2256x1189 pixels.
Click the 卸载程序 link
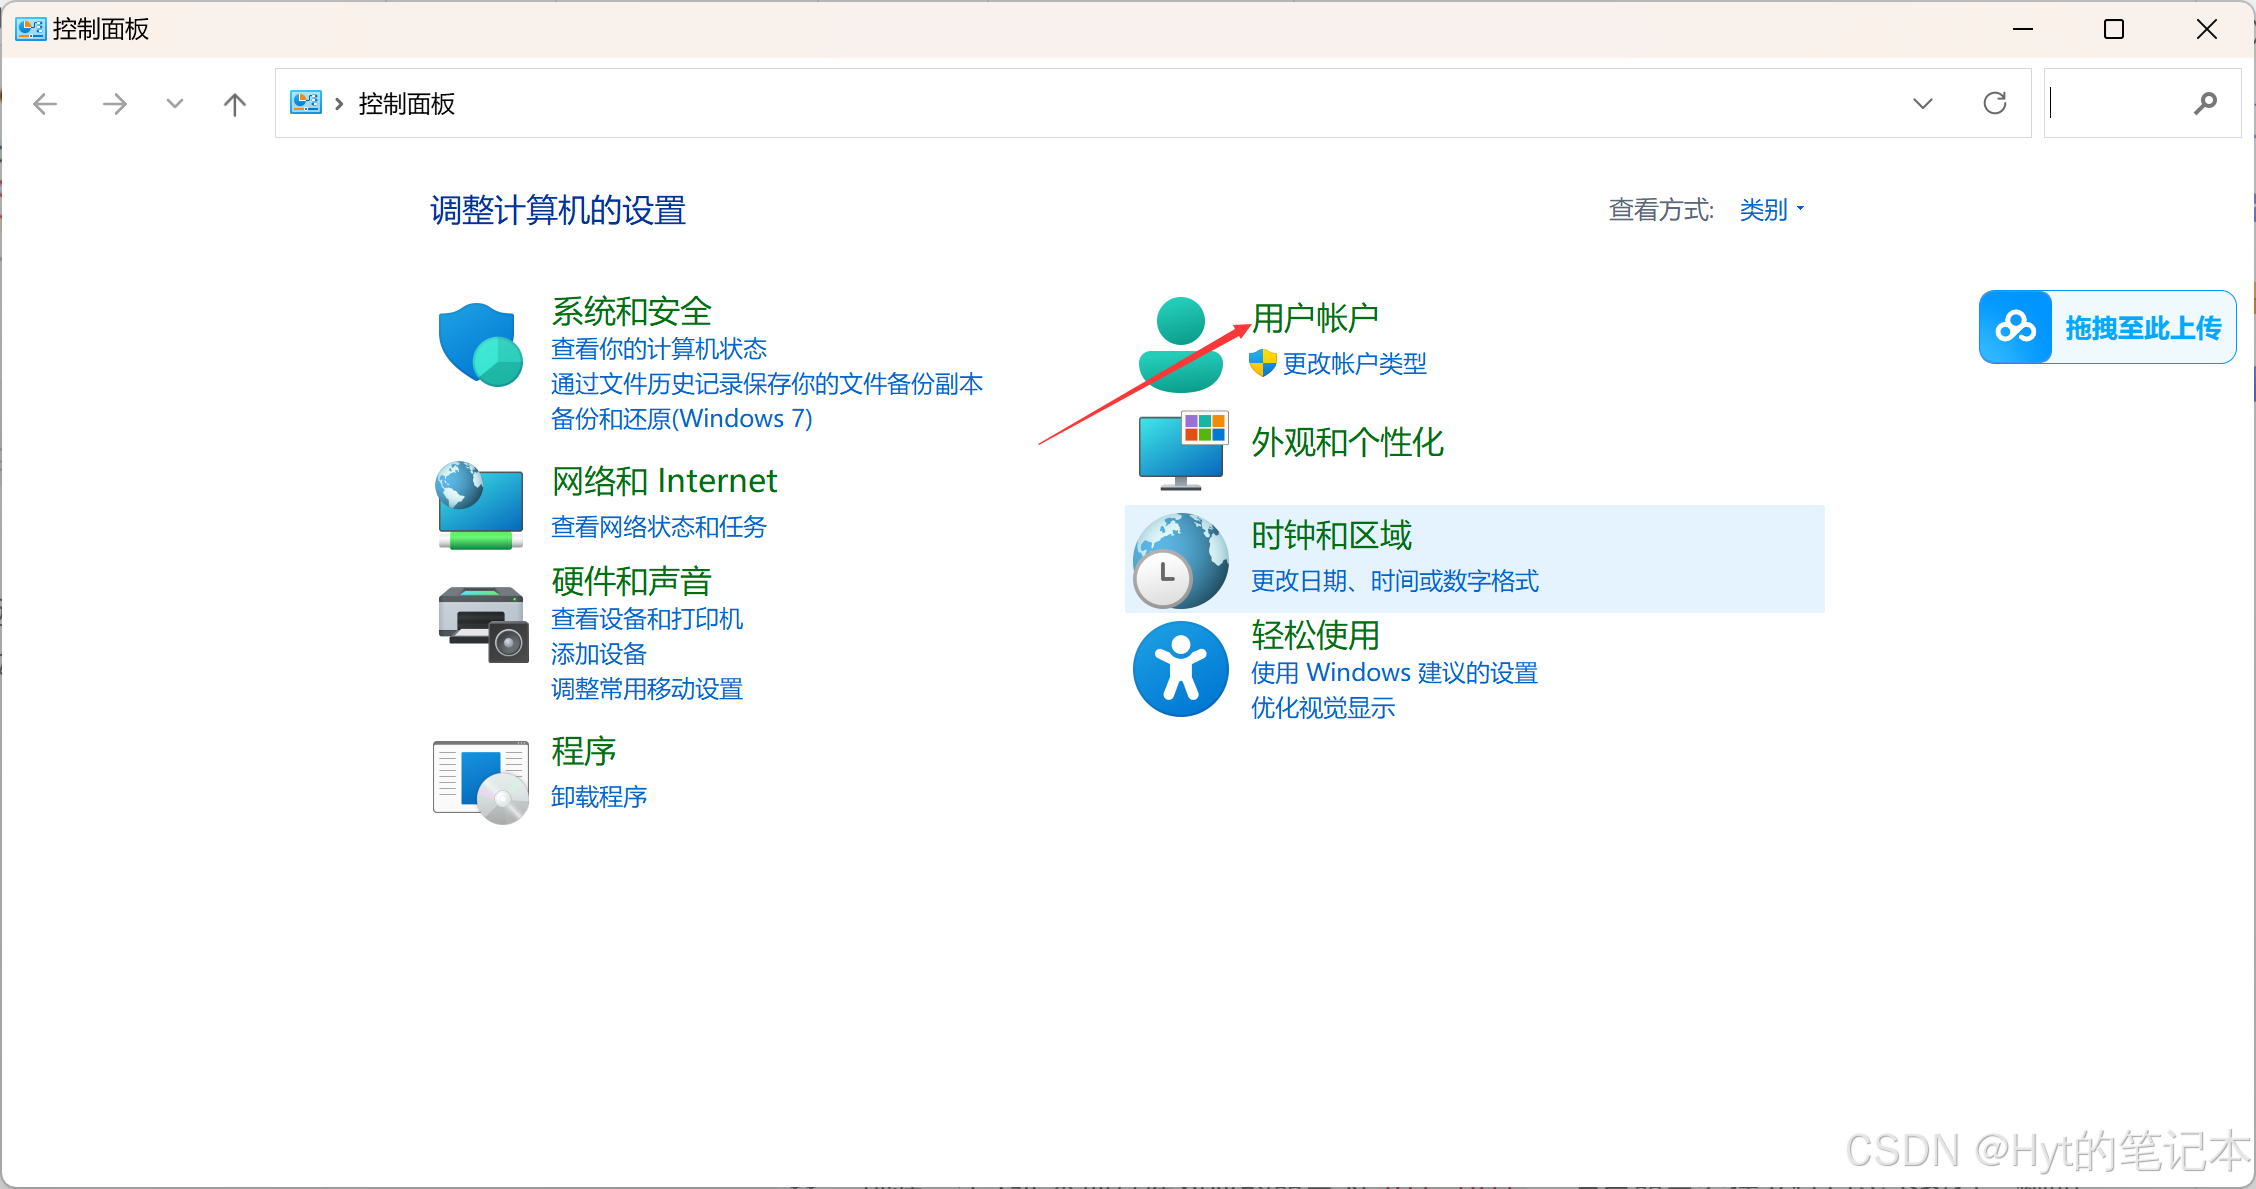[599, 797]
